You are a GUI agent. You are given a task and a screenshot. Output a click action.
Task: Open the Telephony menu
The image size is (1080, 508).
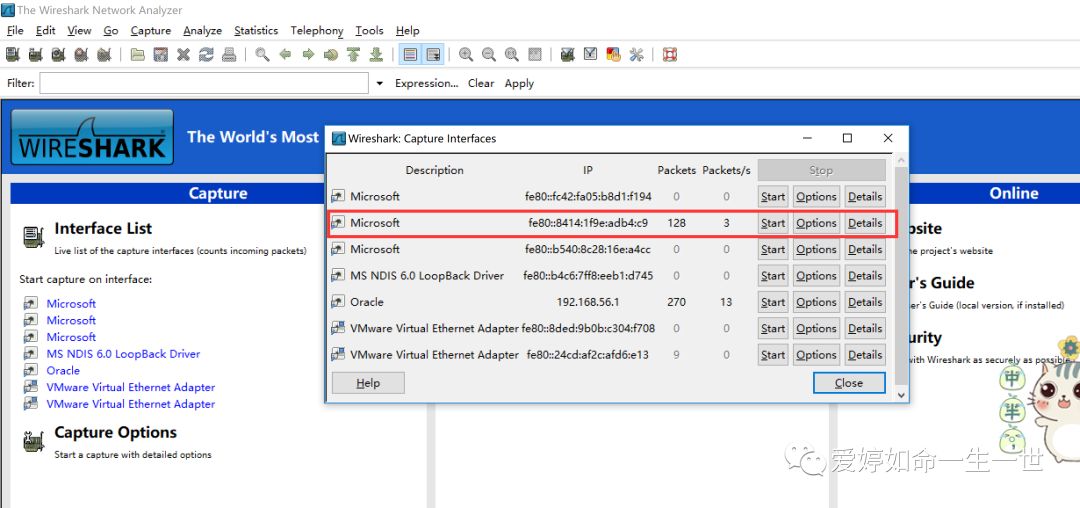click(317, 30)
